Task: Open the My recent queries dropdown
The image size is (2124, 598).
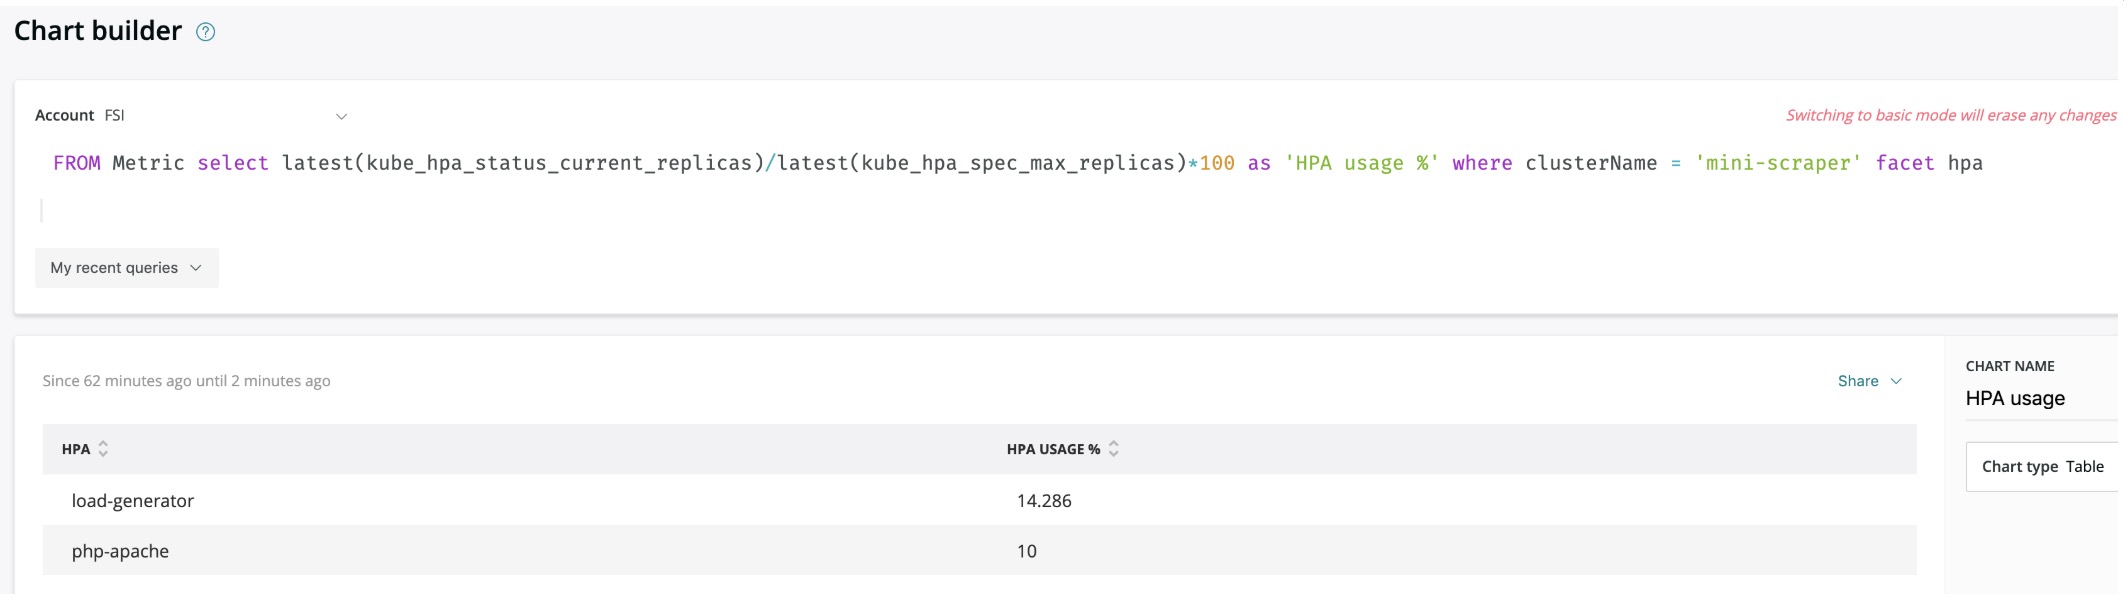Action: pos(127,268)
